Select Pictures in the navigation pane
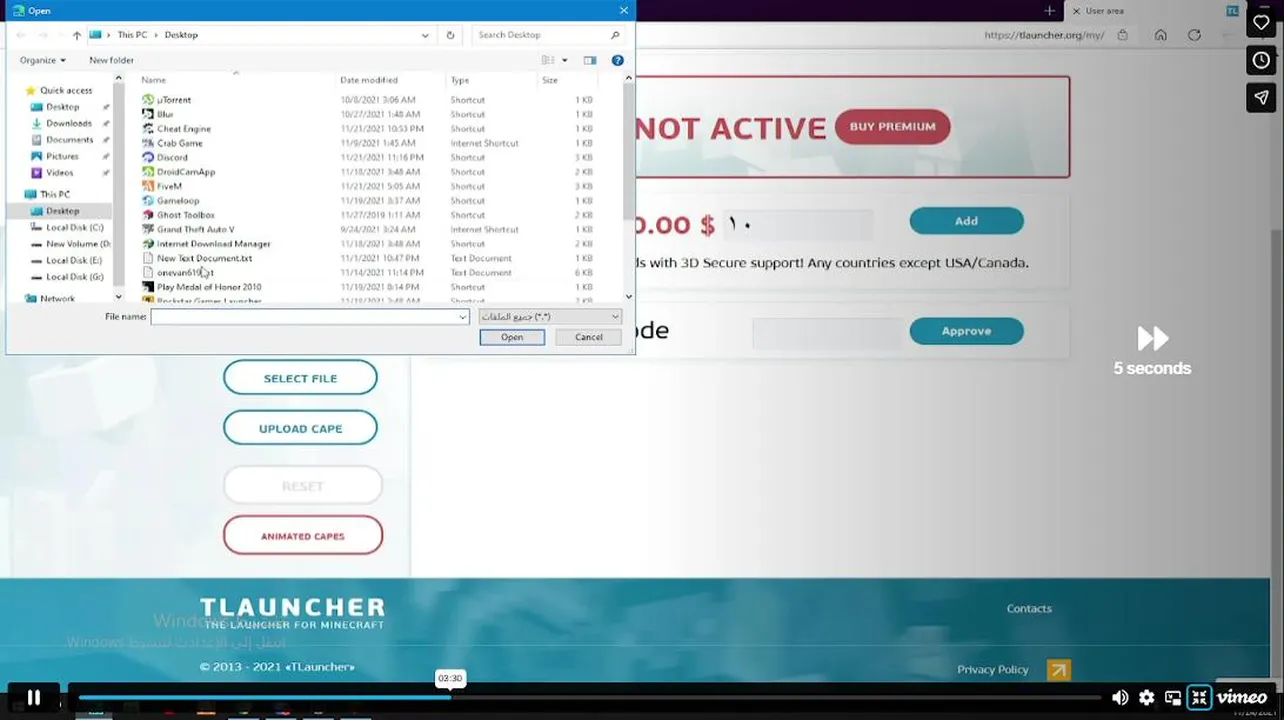This screenshot has height=720, width=1284. (x=62, y=156)
